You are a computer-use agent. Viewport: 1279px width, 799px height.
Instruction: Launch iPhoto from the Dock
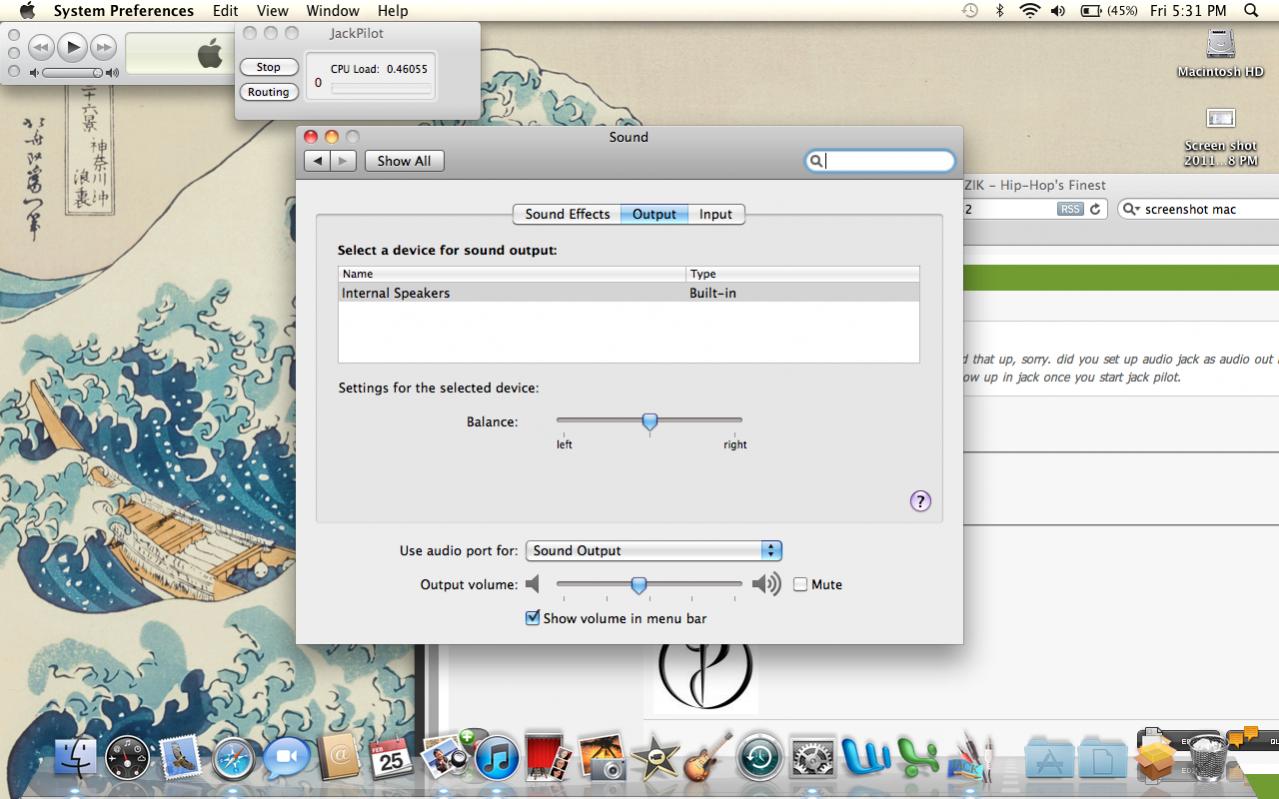(x=602, y=757)
